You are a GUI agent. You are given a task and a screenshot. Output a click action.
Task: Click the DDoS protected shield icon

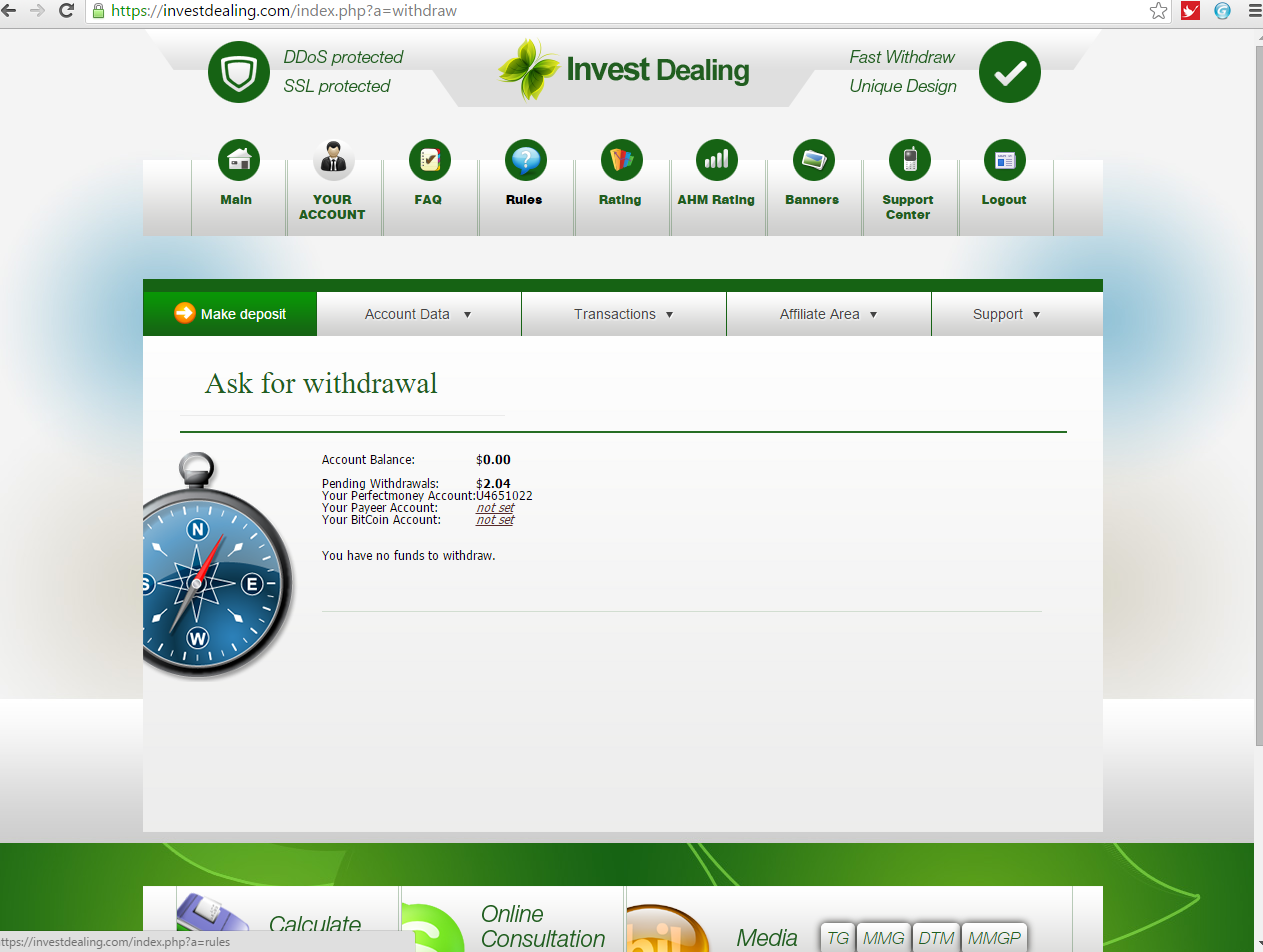click(239, 72)
